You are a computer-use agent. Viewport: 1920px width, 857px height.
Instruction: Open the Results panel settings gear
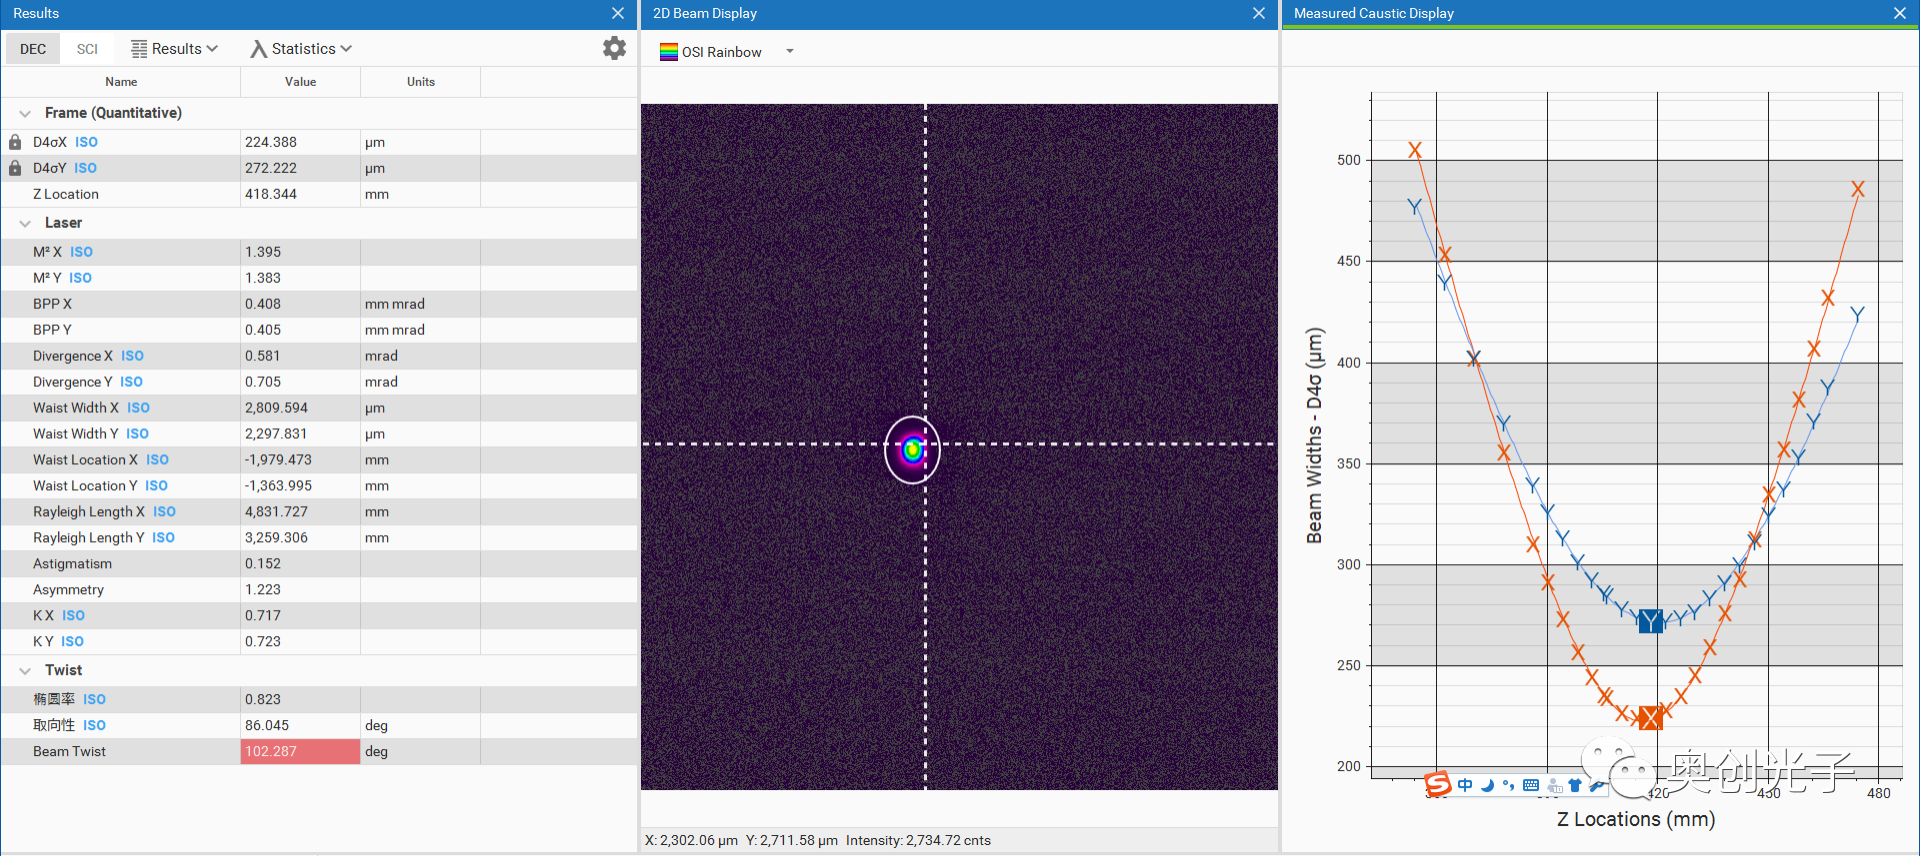tap(614, 48)
